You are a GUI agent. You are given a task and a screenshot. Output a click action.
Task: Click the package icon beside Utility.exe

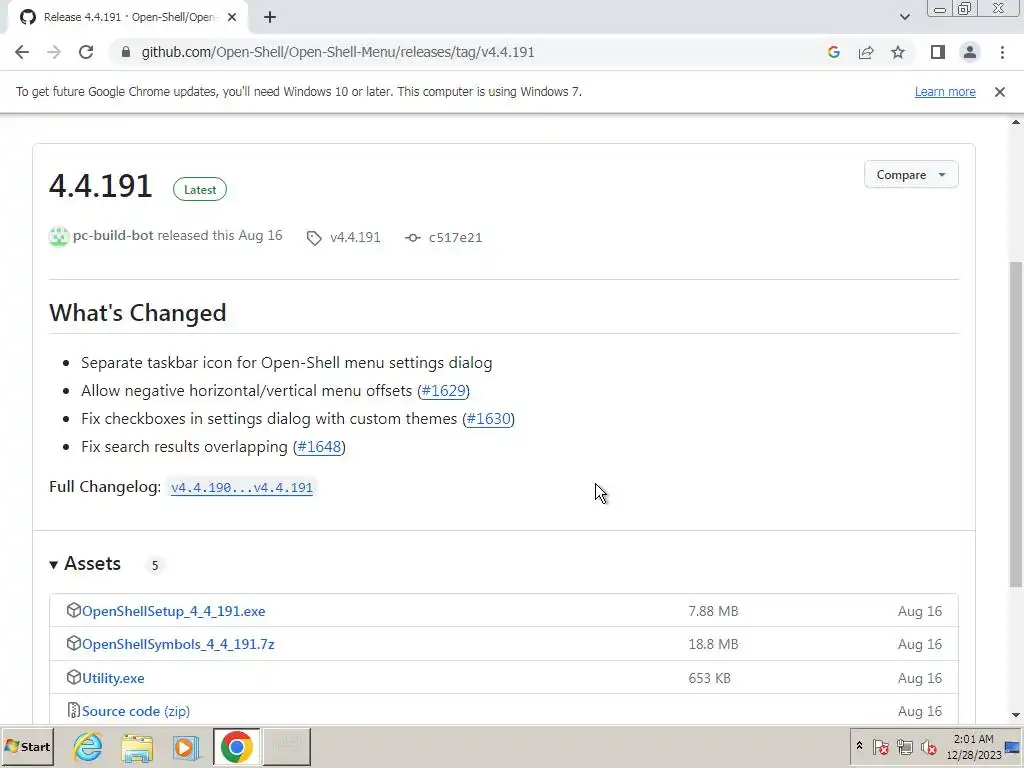tap(73, 677)
